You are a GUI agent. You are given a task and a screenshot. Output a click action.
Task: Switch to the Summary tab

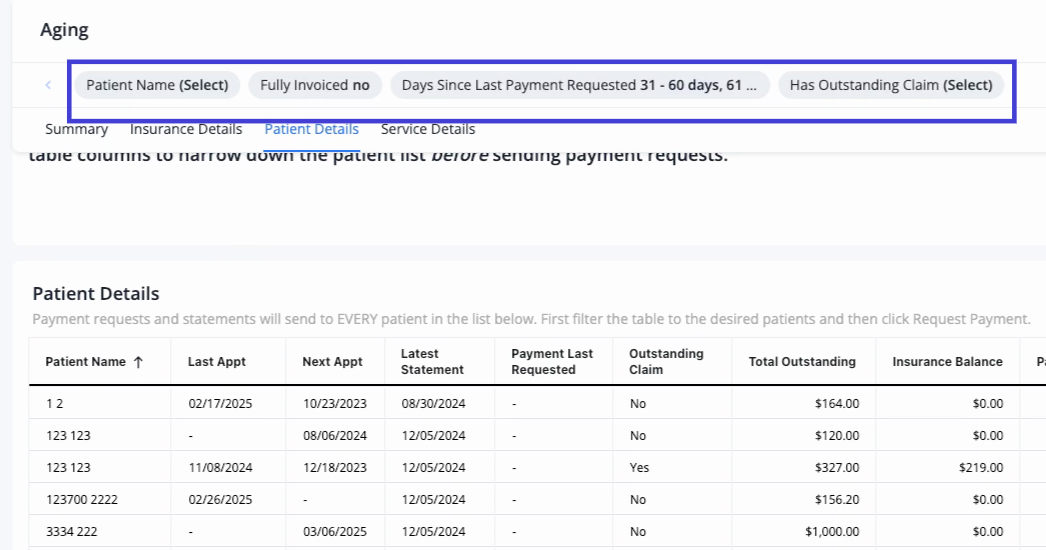coord(77,129)
